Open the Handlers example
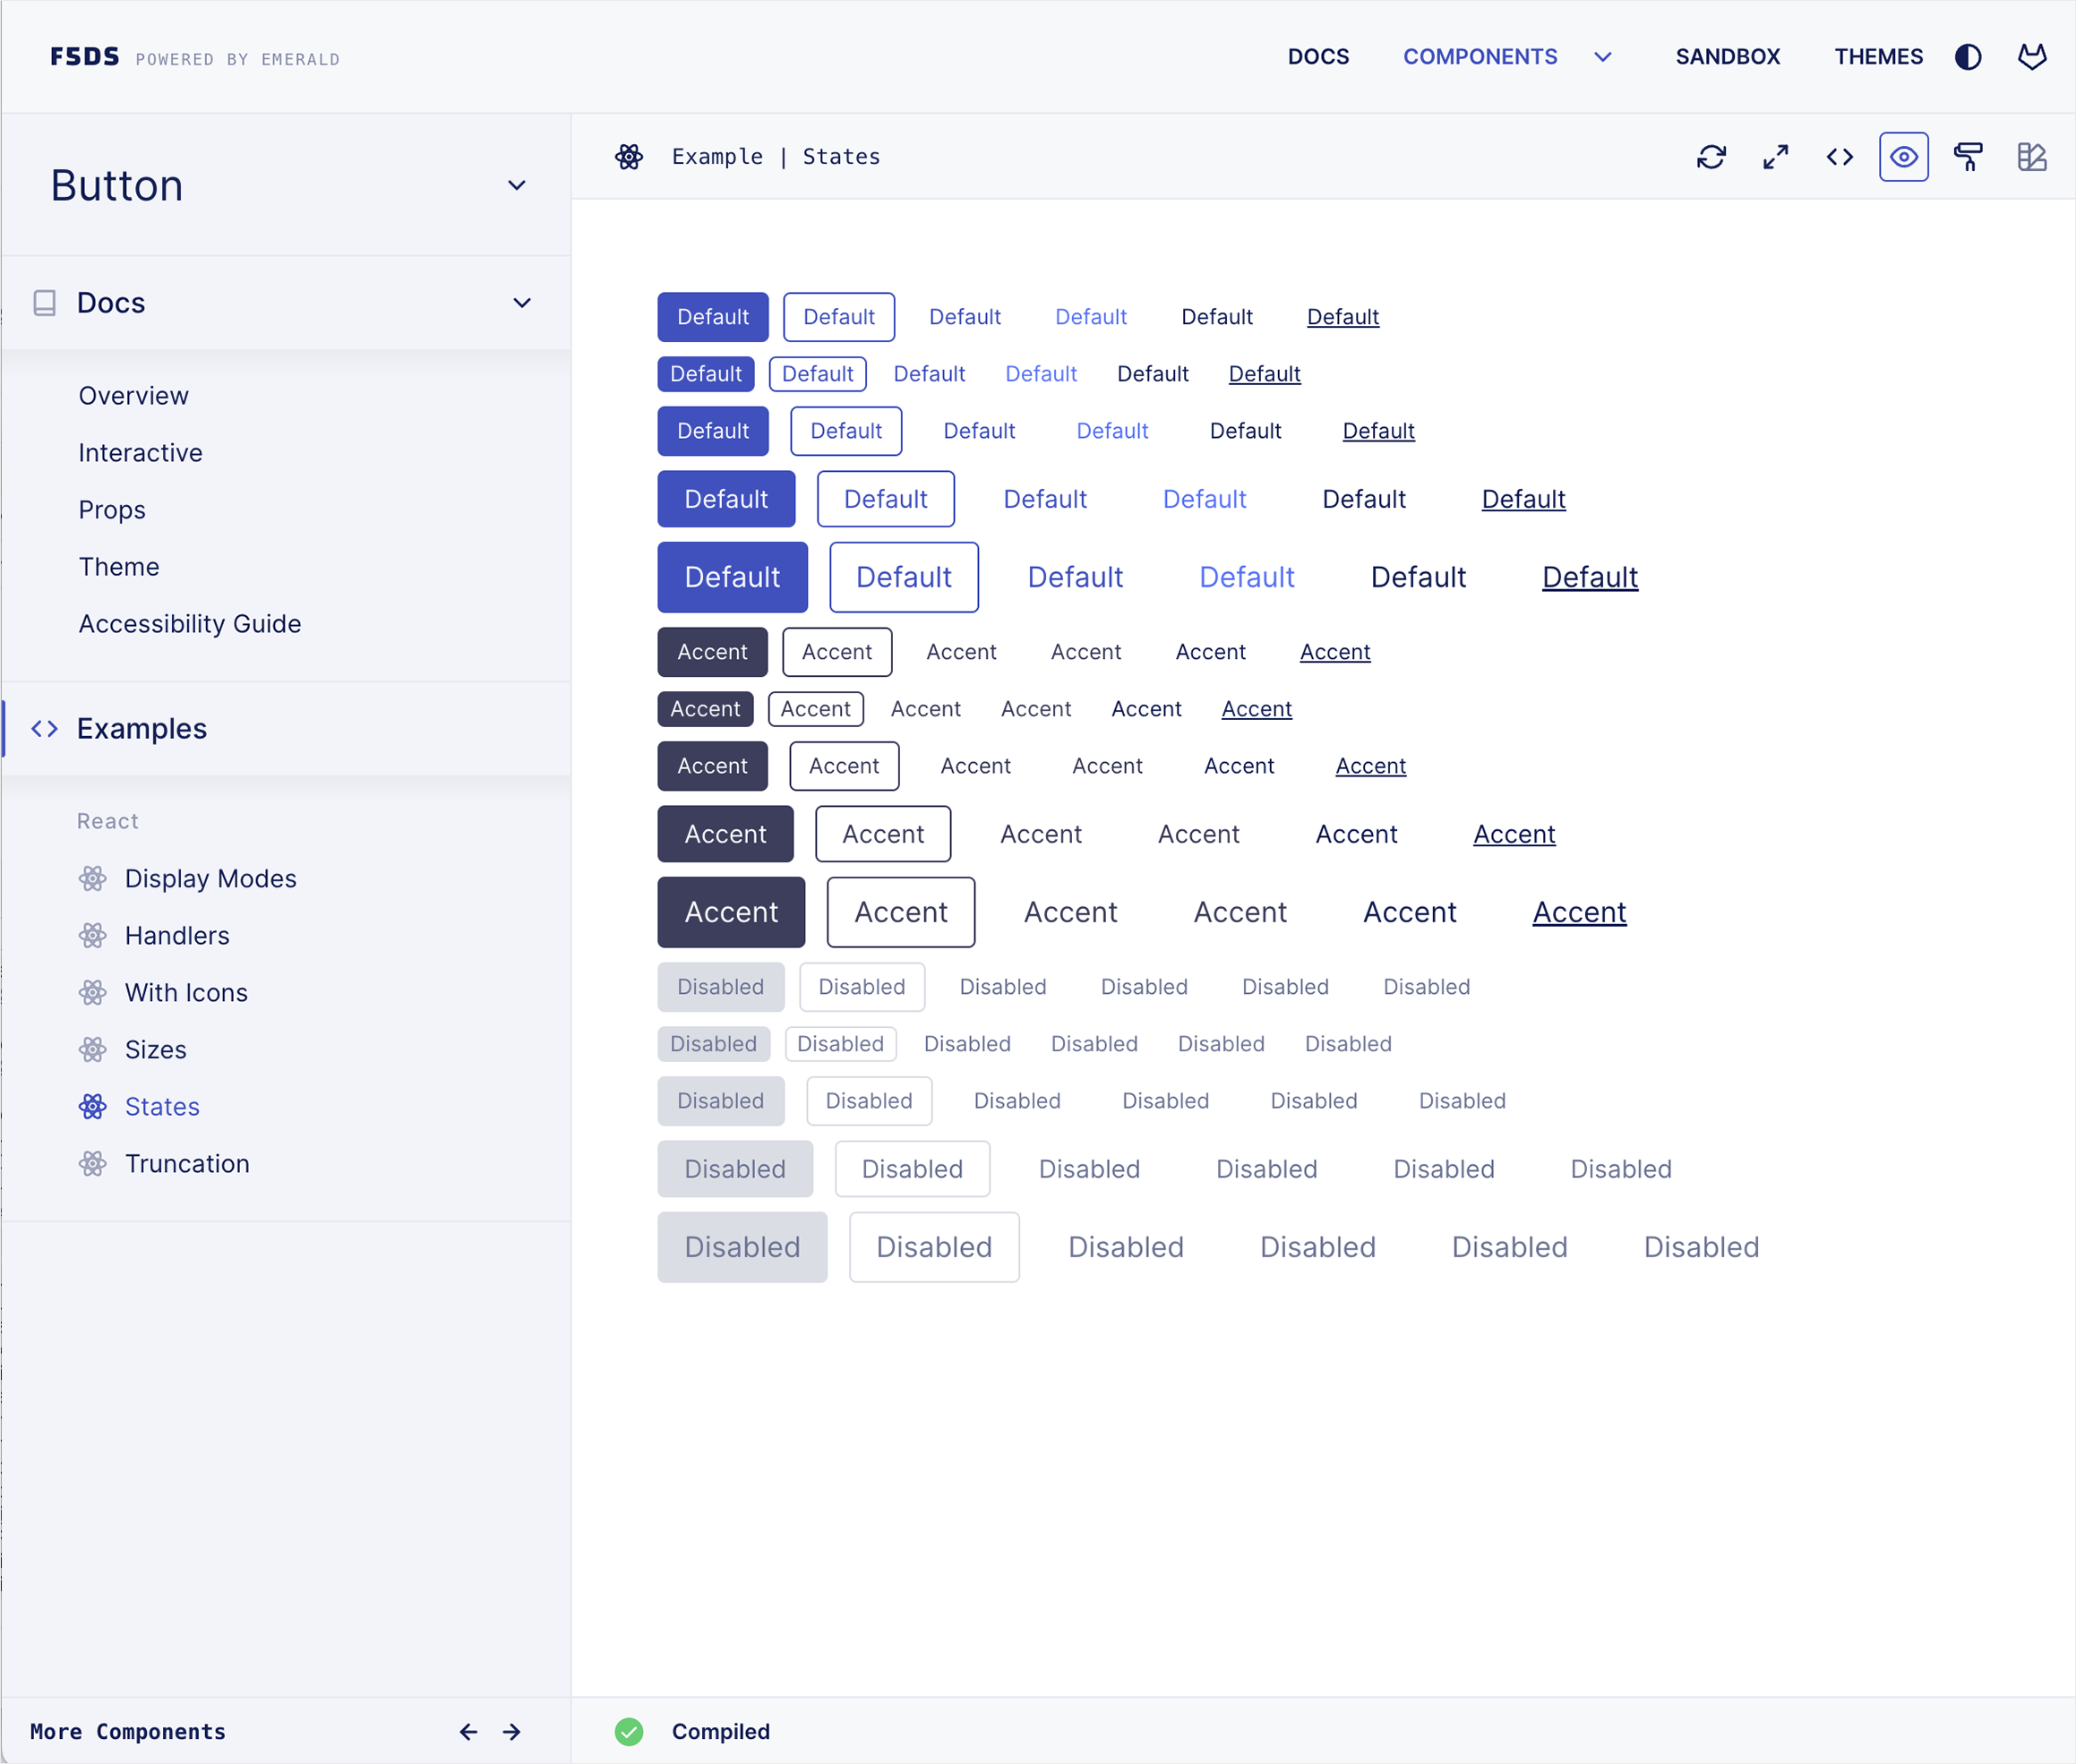This screenshot has height=1764, width=2076. 177,936
